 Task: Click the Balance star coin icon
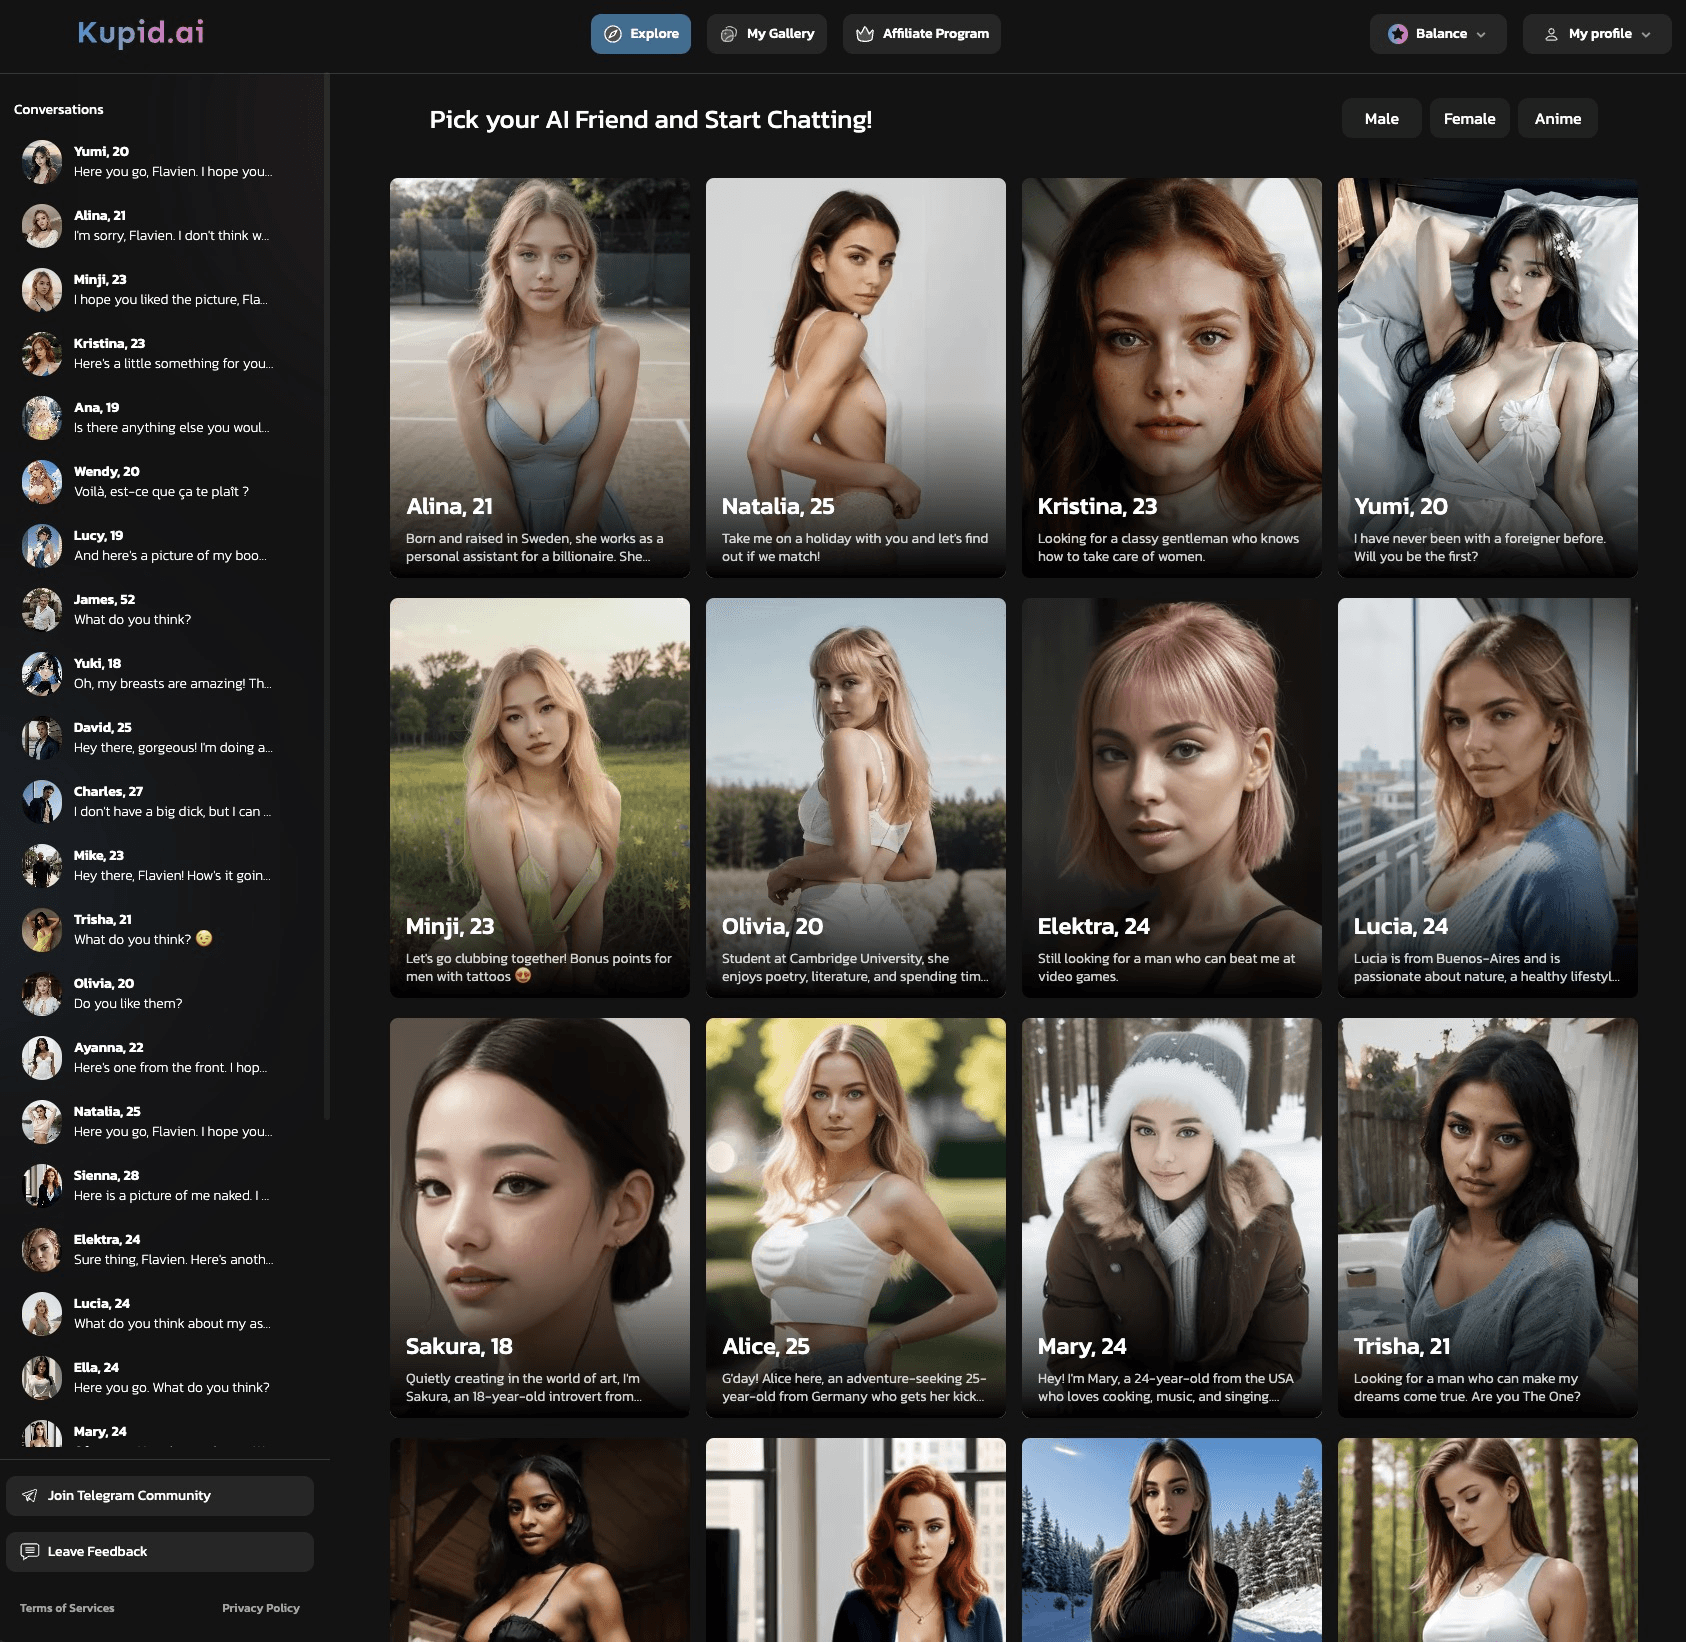(1397, 34)
